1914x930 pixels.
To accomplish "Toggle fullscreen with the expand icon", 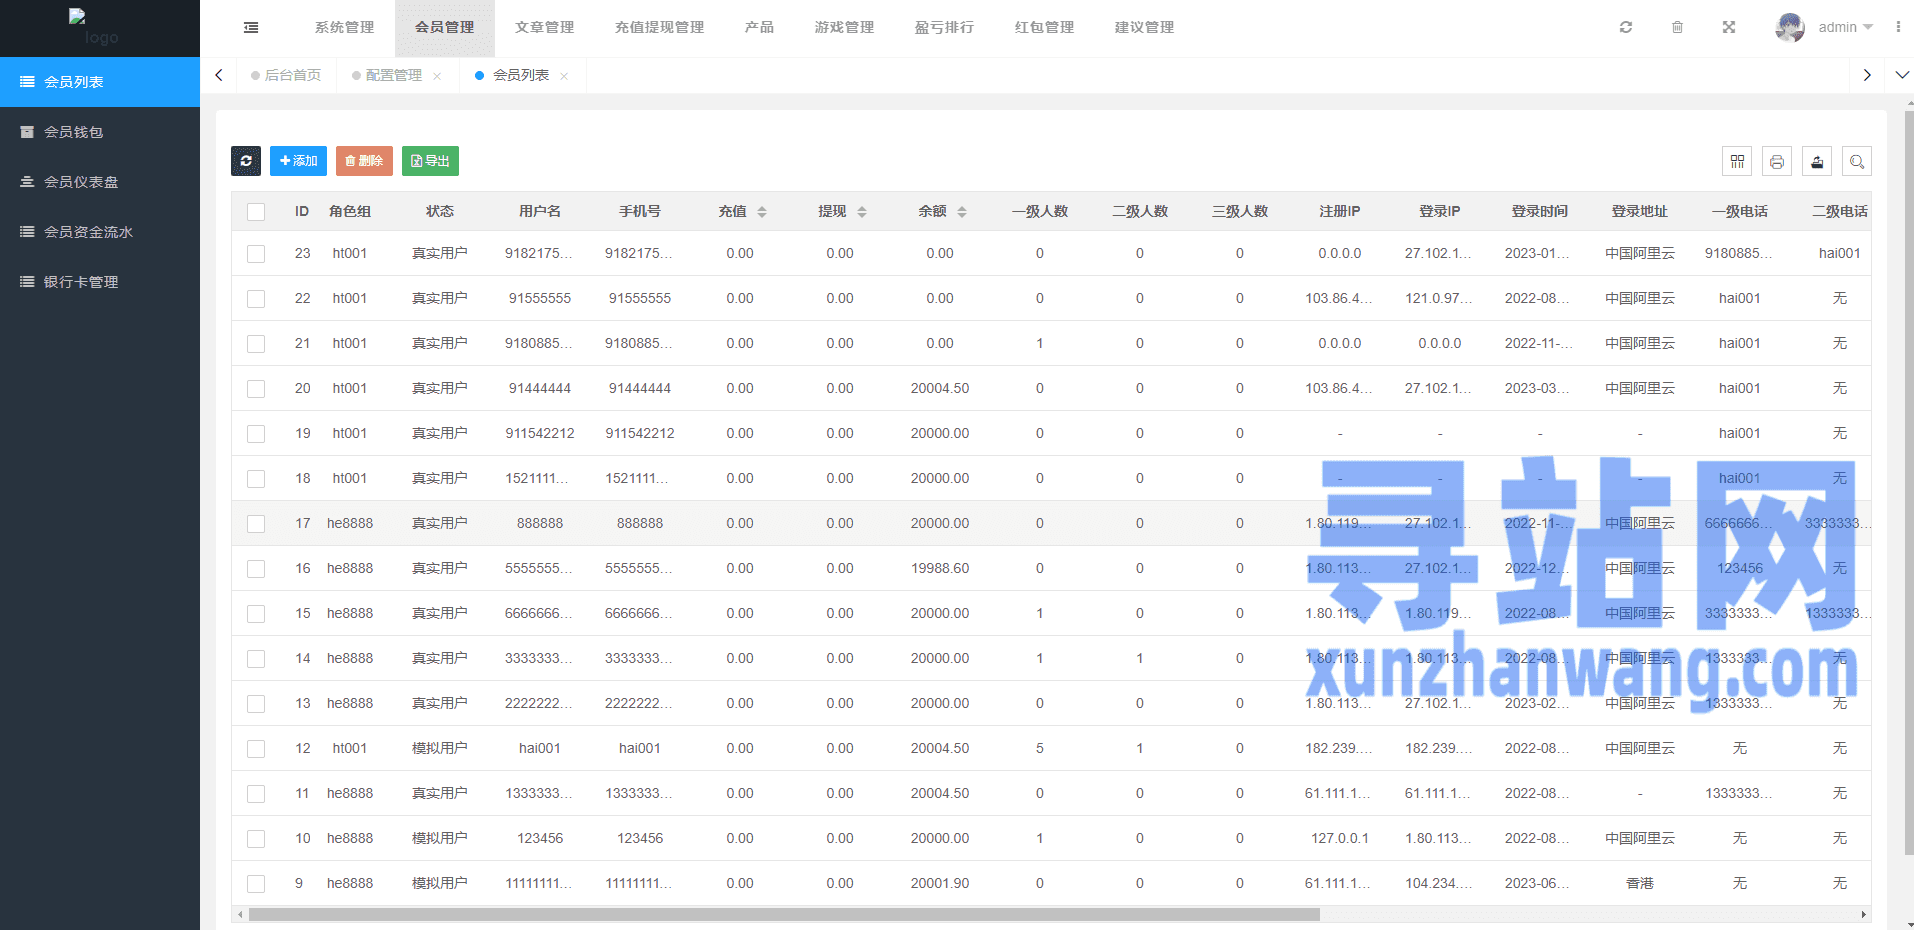I will pos(1729,28).
